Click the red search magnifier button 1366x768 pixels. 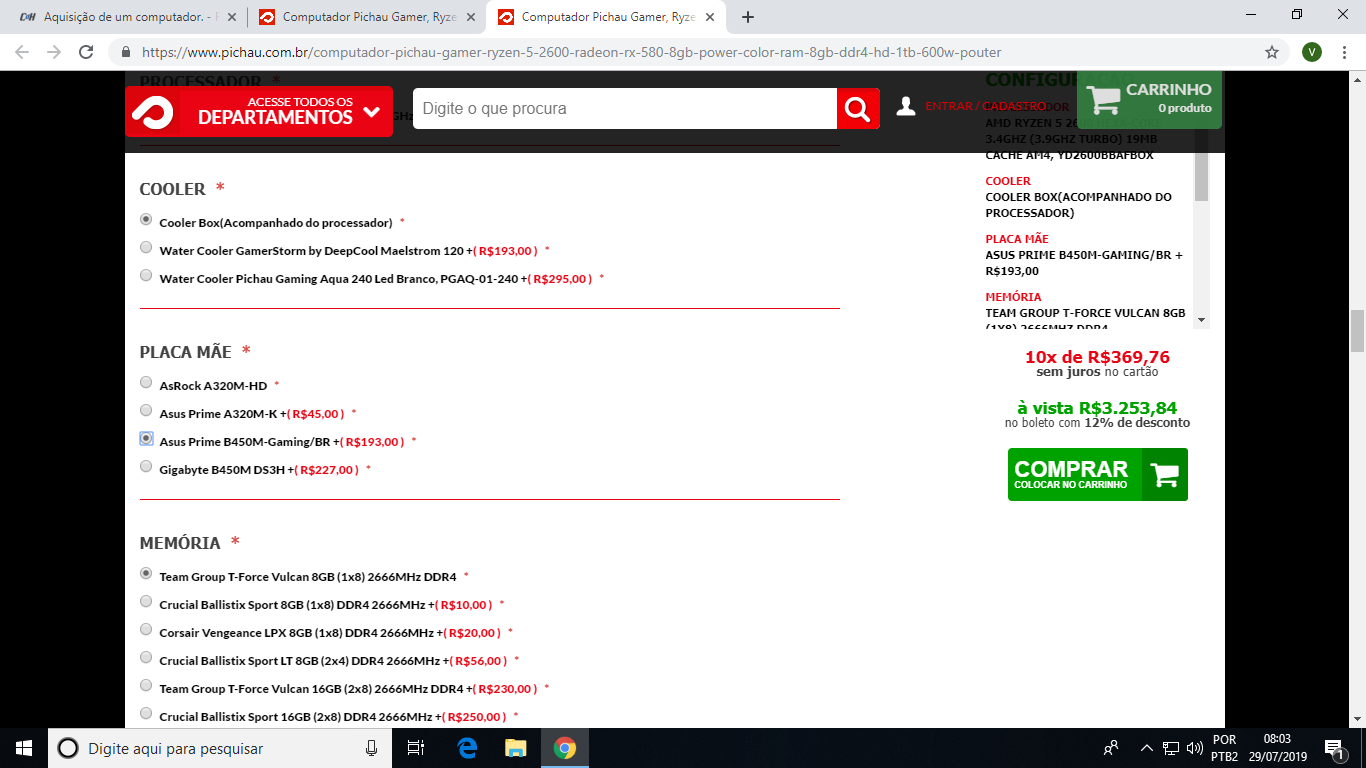[858, 109]
